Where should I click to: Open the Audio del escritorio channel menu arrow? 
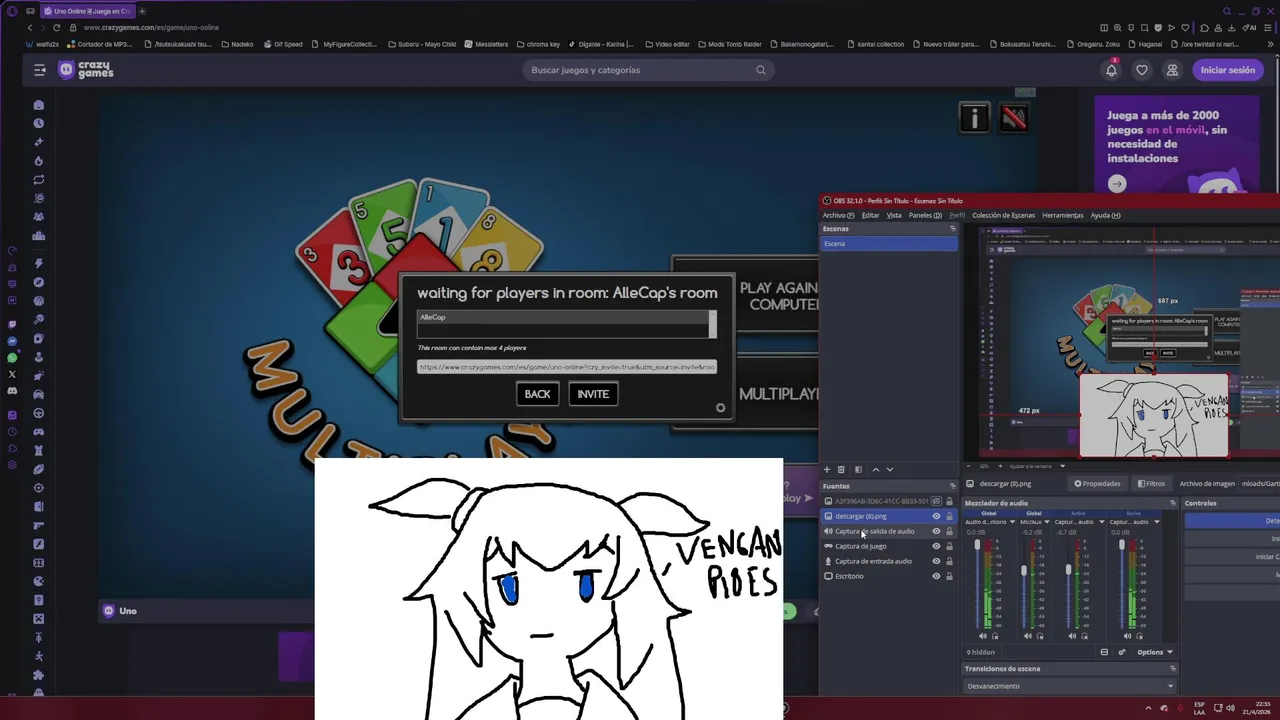pos(1012,522)
